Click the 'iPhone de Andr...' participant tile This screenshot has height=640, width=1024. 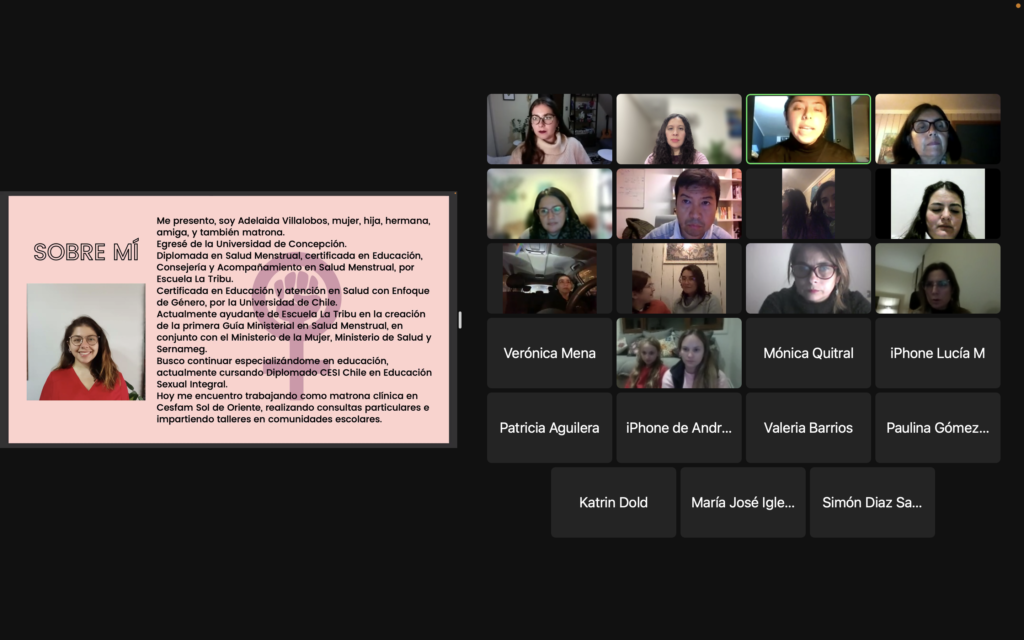(678, 428)
